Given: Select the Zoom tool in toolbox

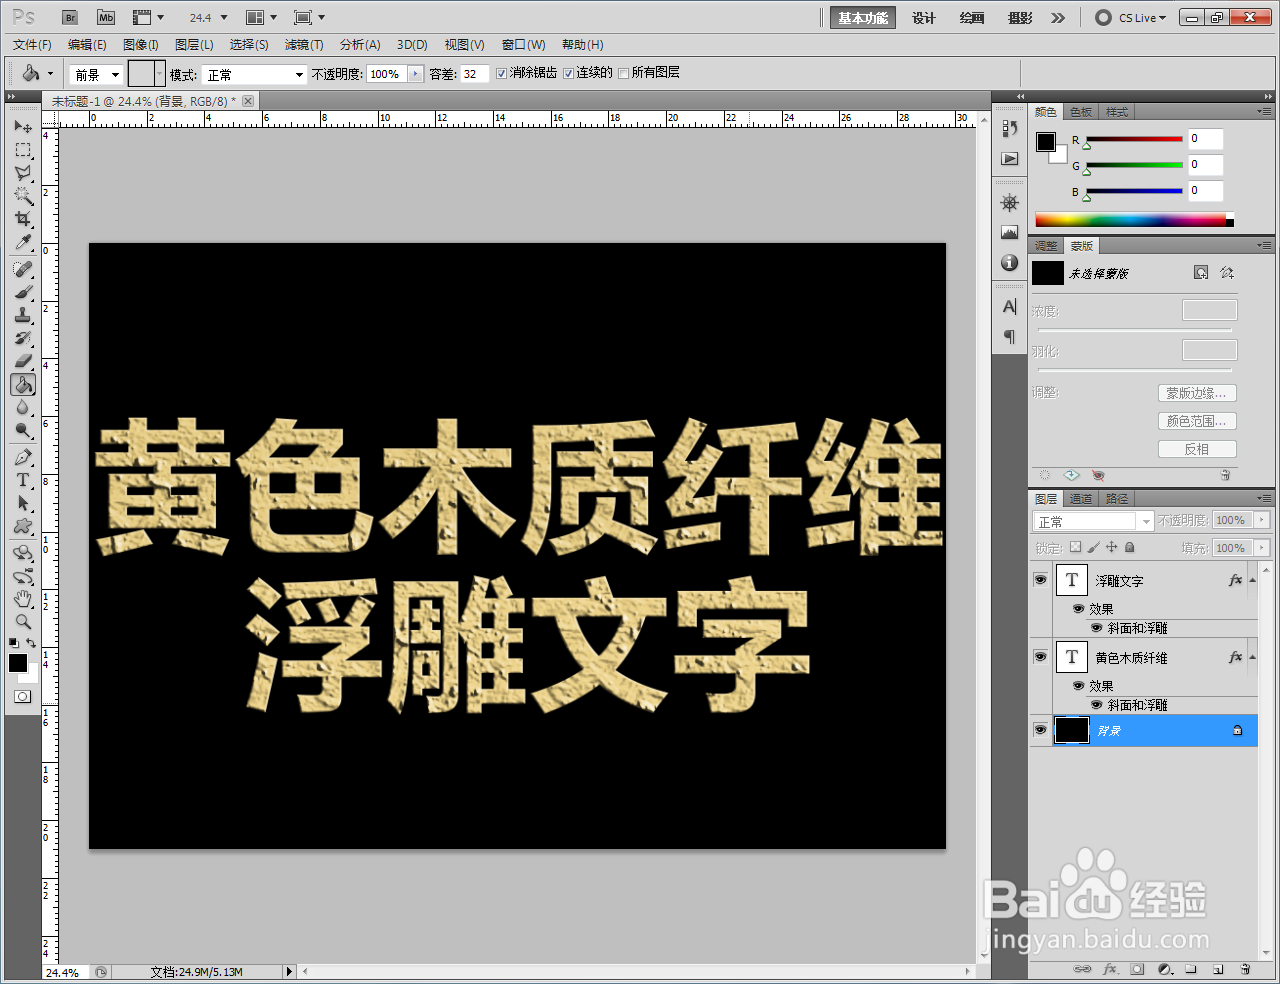Looking at the screenshot, I should [x=23, y=622].
